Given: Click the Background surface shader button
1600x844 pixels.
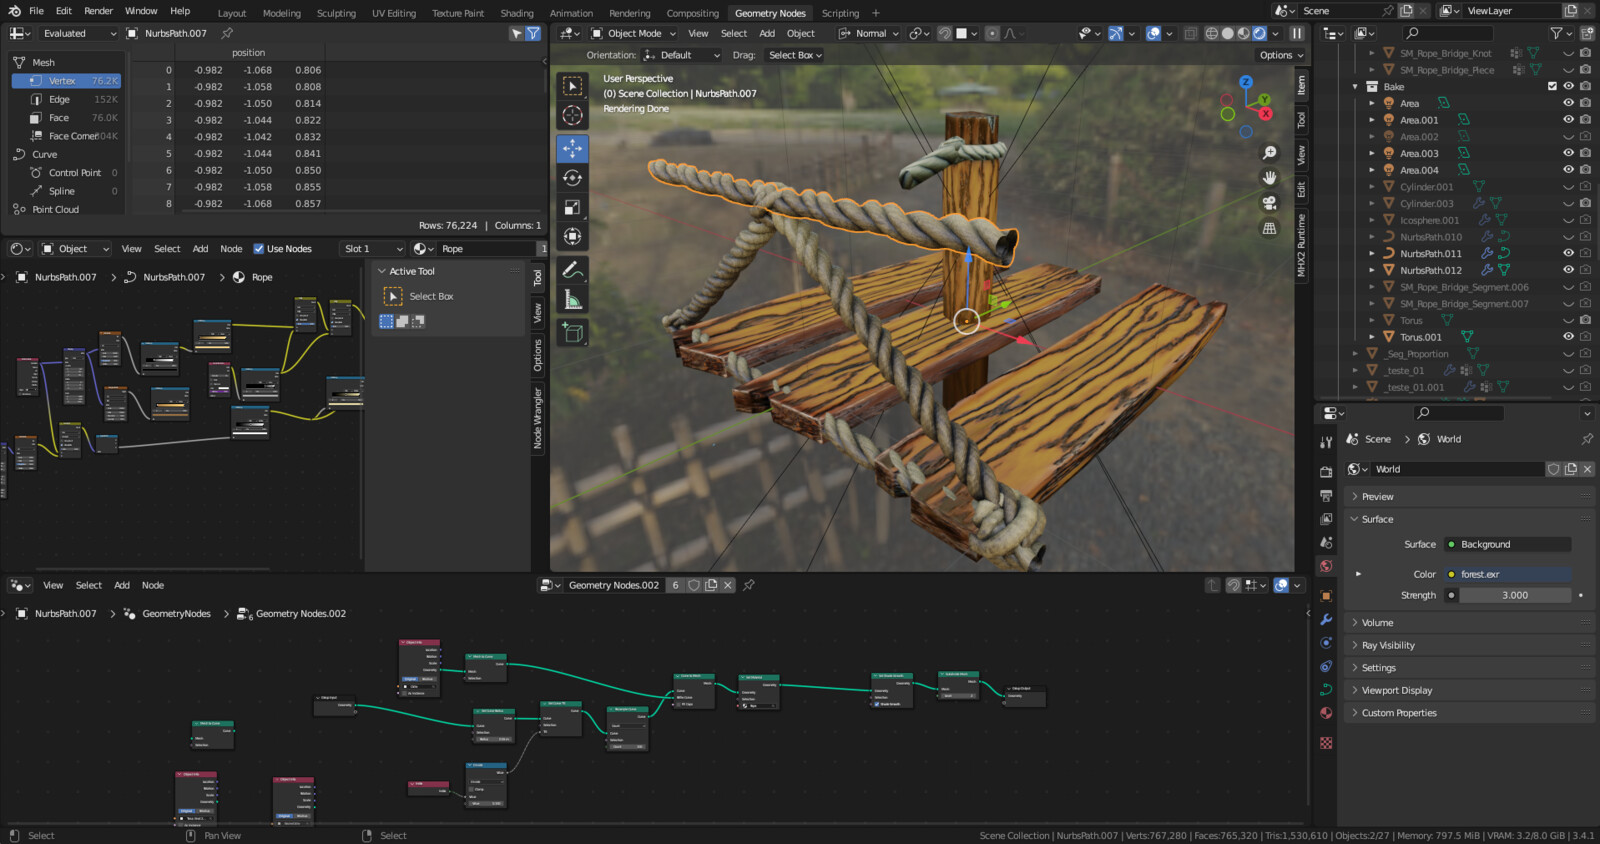Looking at the screenshot, I should pos(1508,545).
